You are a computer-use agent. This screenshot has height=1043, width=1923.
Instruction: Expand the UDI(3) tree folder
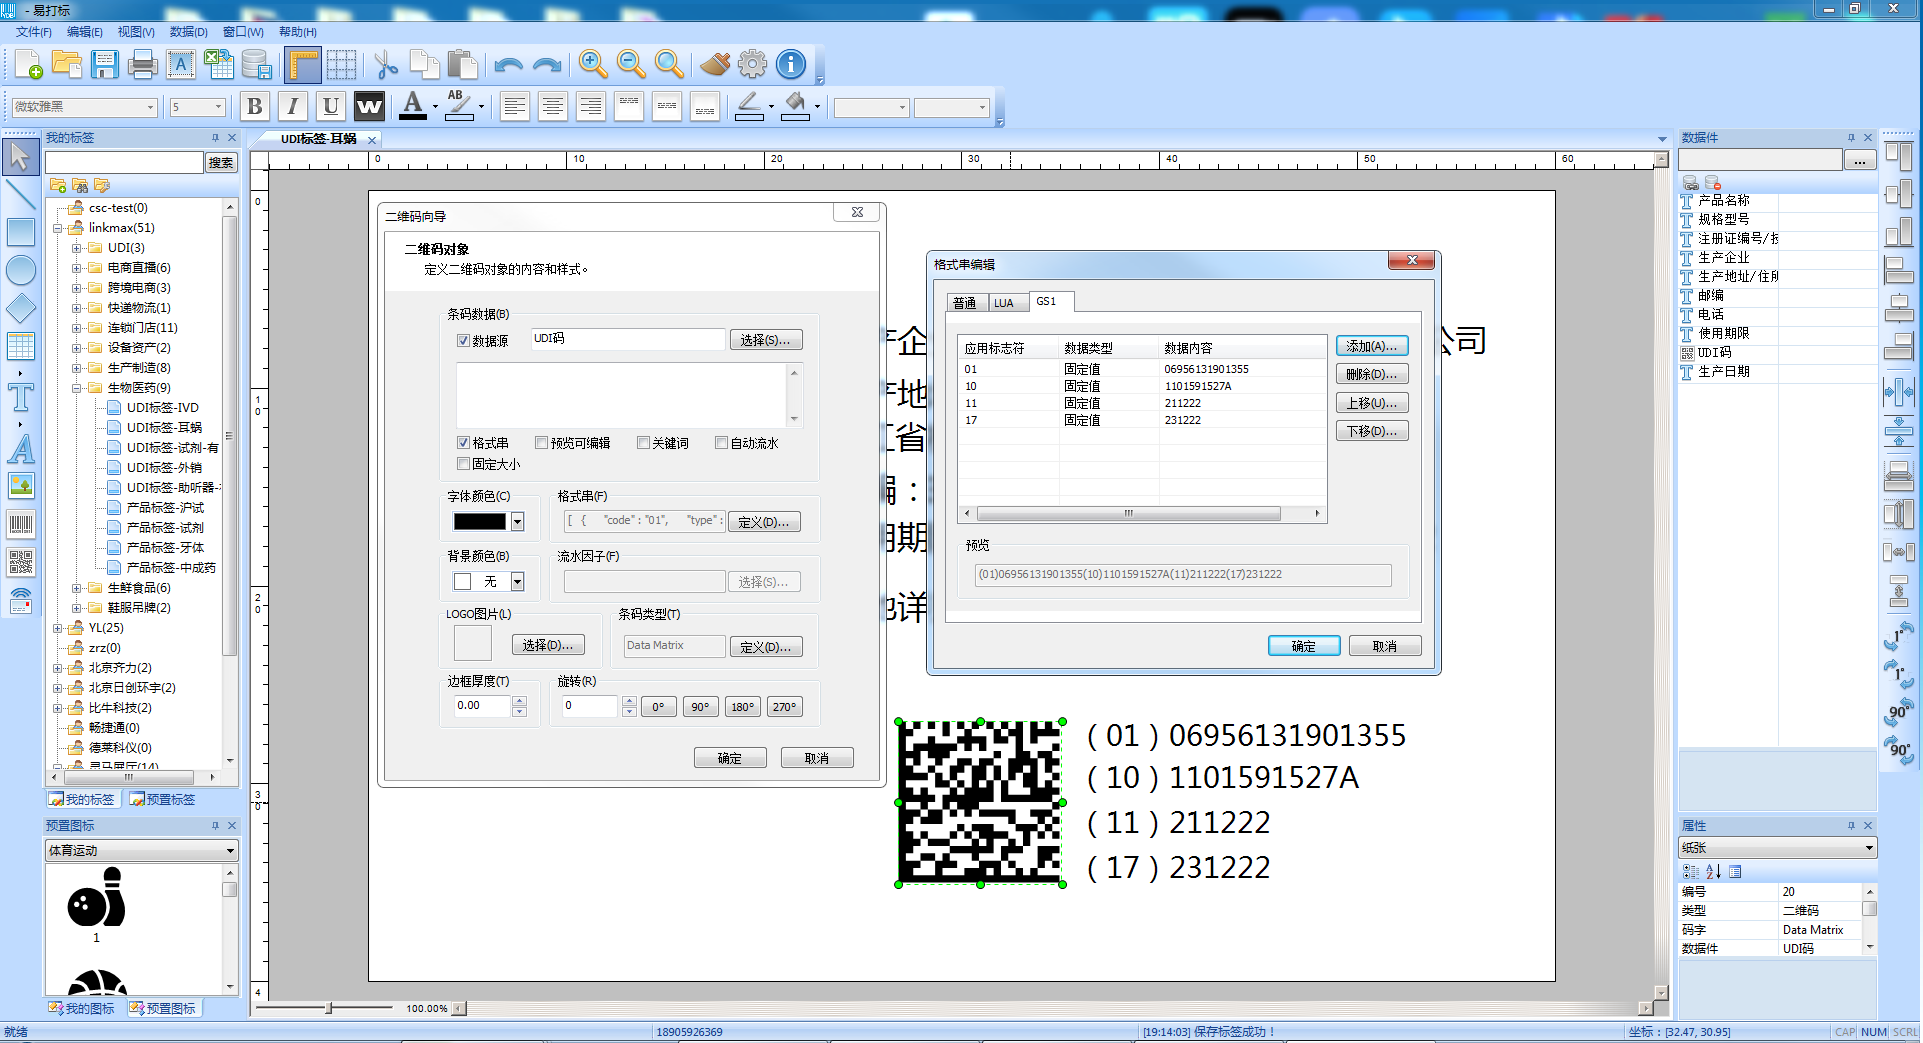76,248
